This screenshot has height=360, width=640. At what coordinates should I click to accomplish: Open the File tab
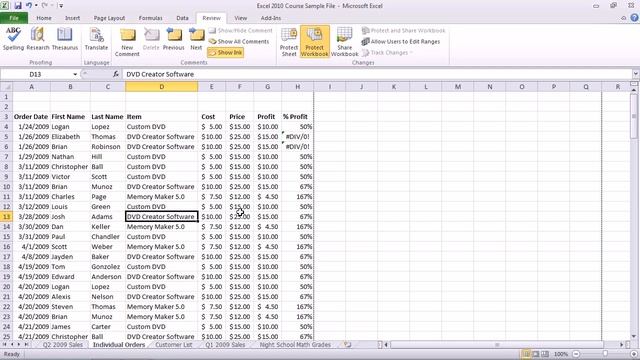[x=14, y=18]
